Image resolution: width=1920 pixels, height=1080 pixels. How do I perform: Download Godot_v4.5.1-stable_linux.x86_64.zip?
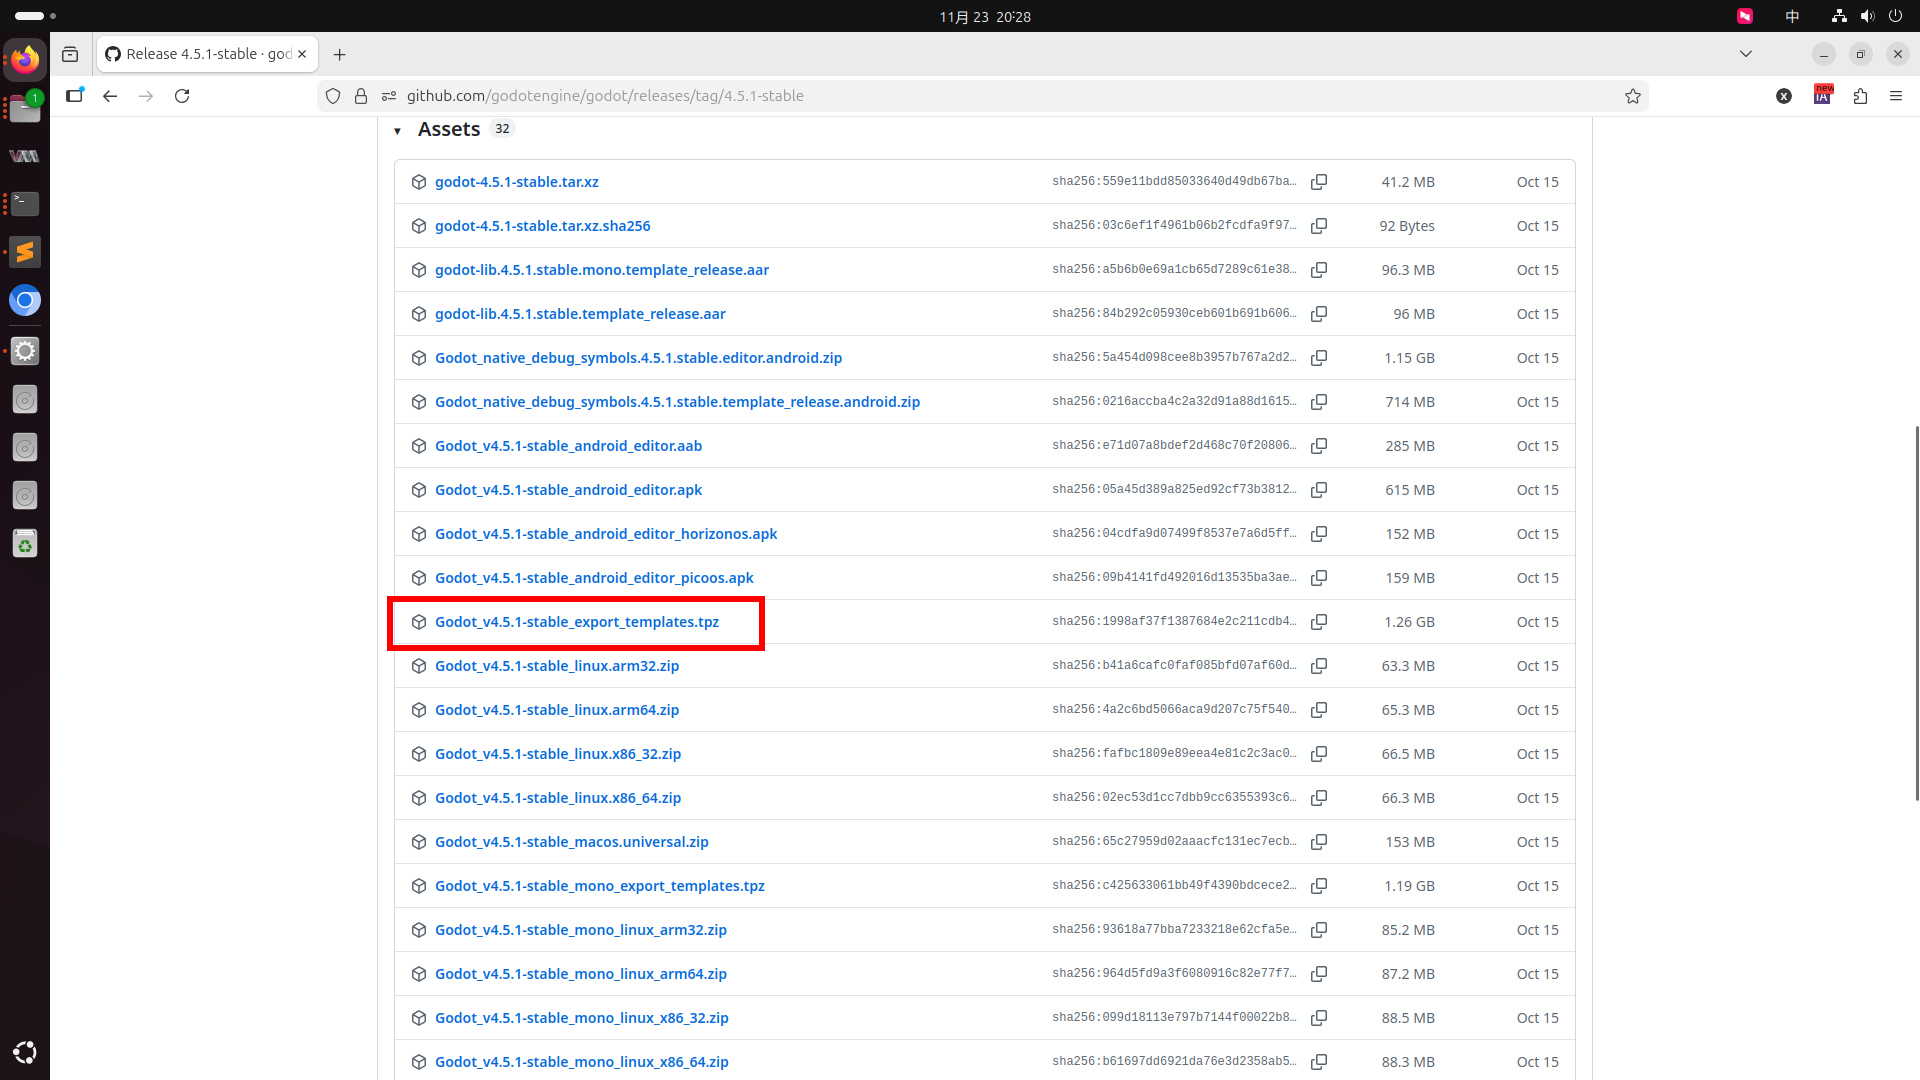pyautogui.click(x=557, y=798)
